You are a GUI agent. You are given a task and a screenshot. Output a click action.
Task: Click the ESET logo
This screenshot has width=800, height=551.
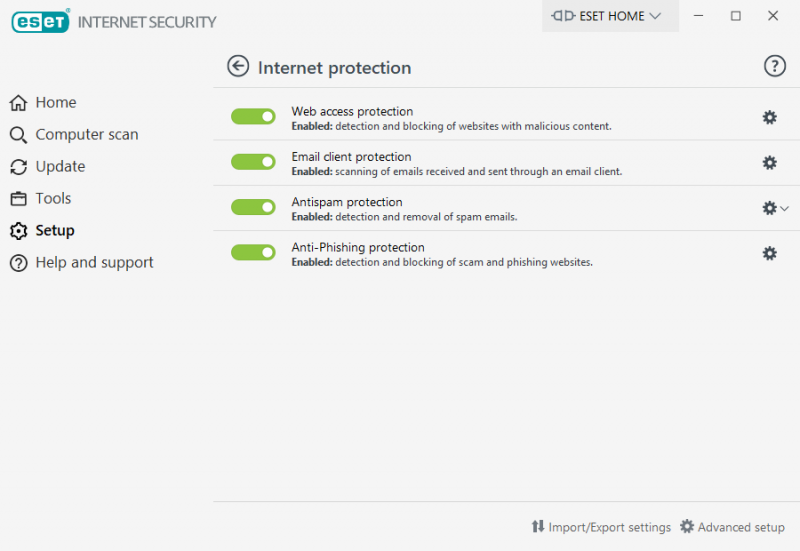[x=40, y=21]
